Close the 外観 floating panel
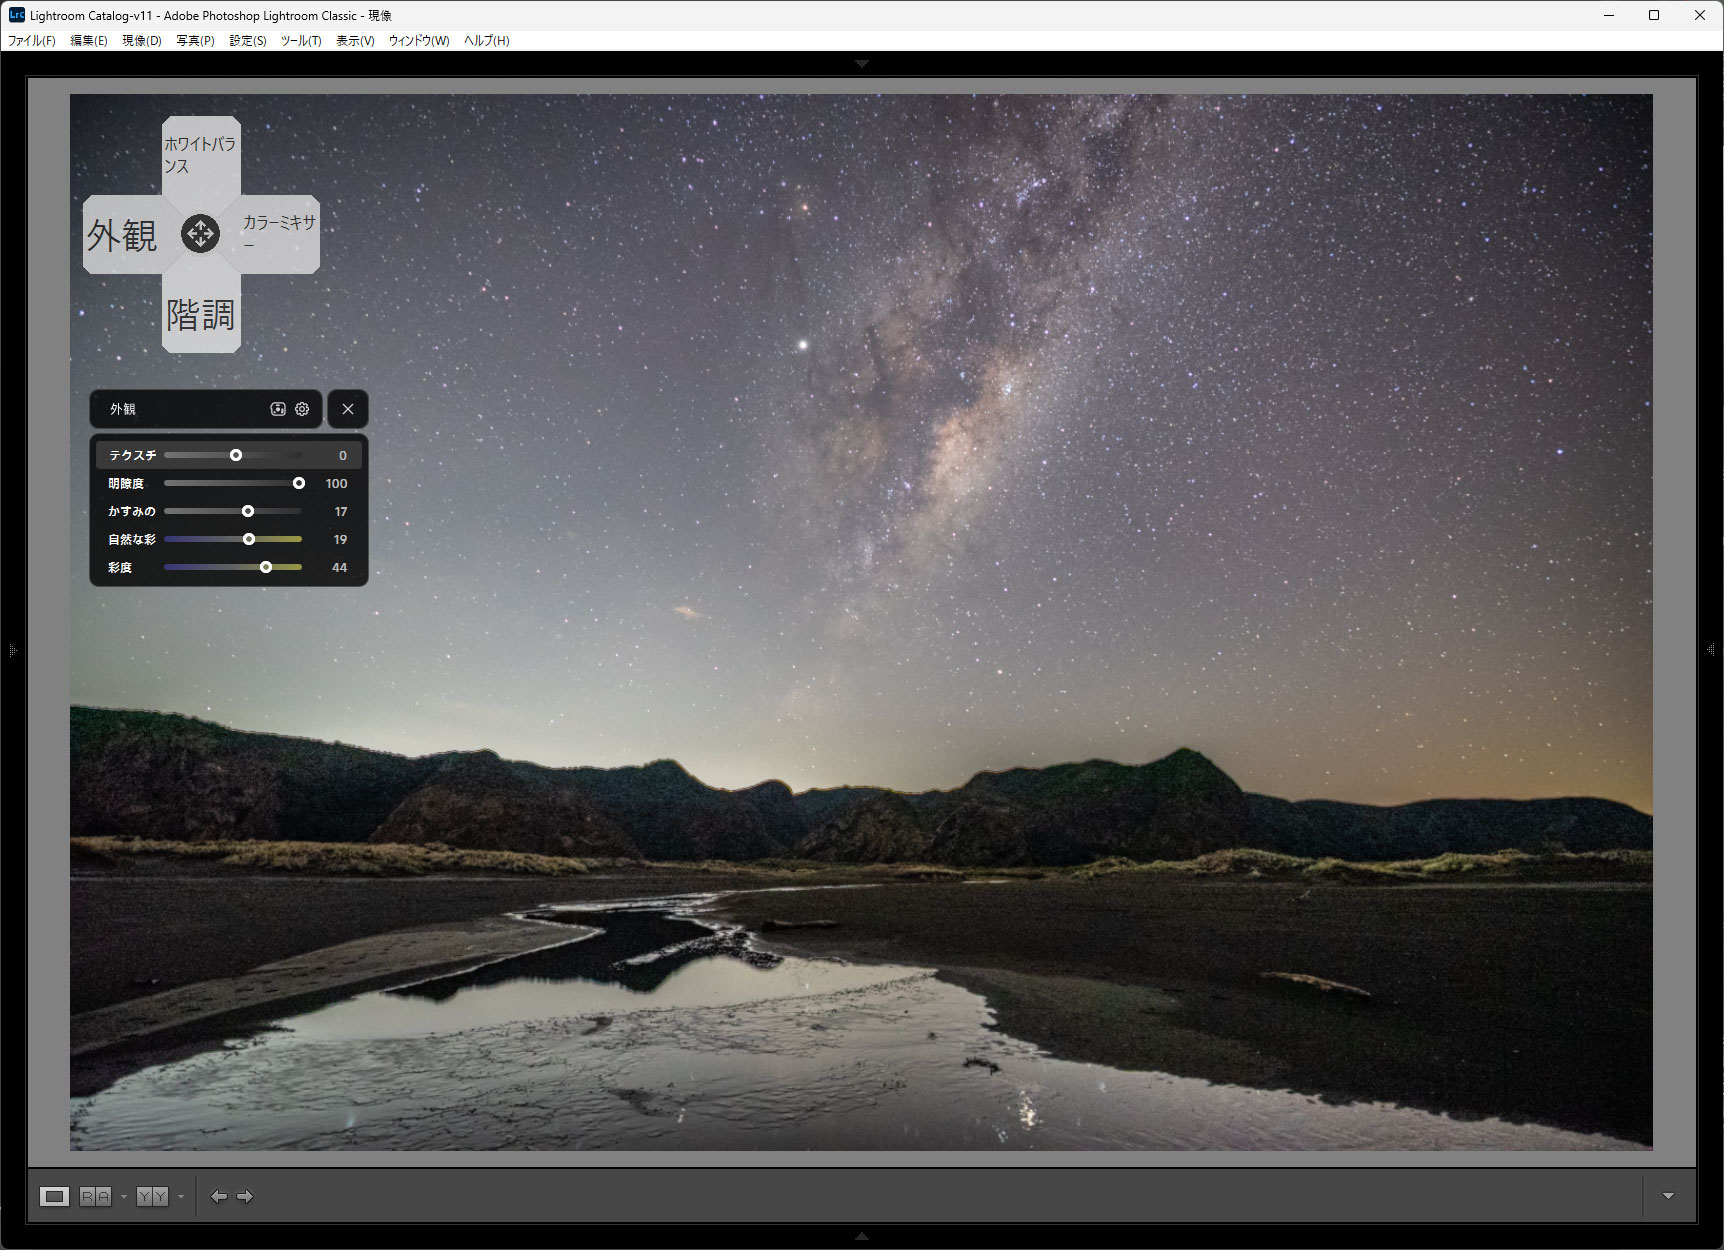Screen dimensions: 1724x1250 pos(348,409)
